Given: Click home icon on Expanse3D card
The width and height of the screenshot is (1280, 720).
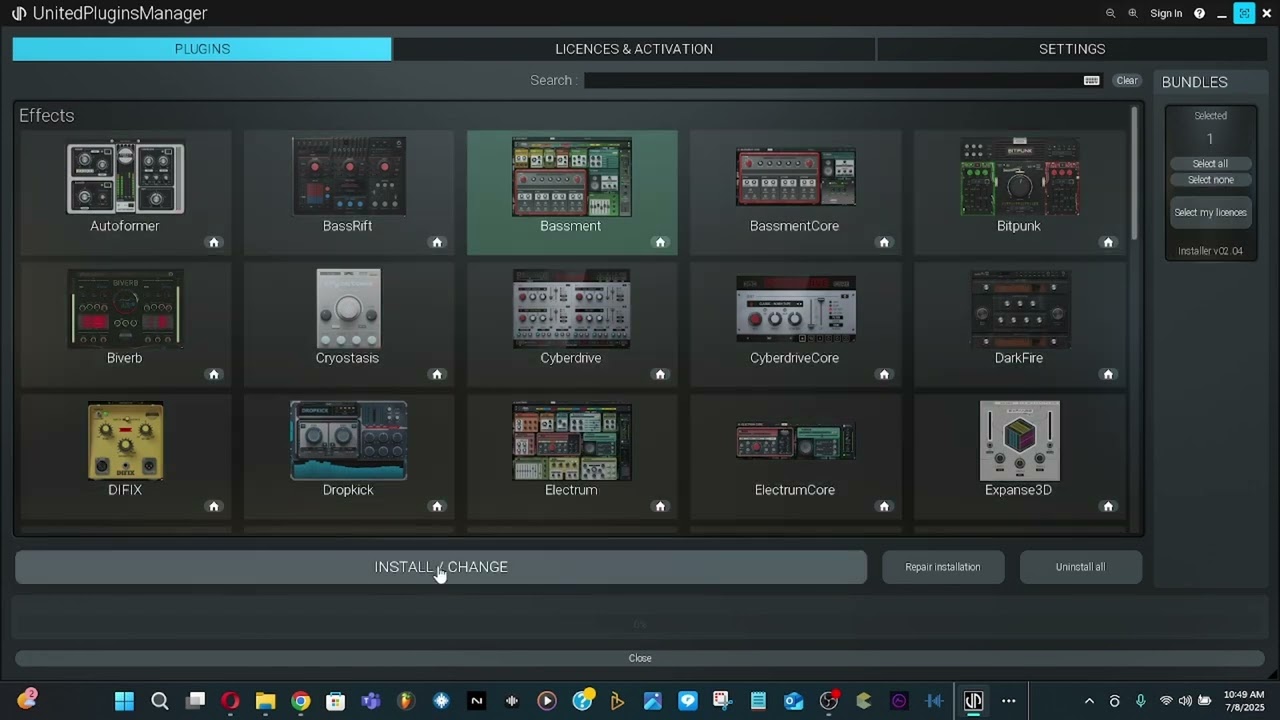Looking at the screenshot, I should point(1108,506).
